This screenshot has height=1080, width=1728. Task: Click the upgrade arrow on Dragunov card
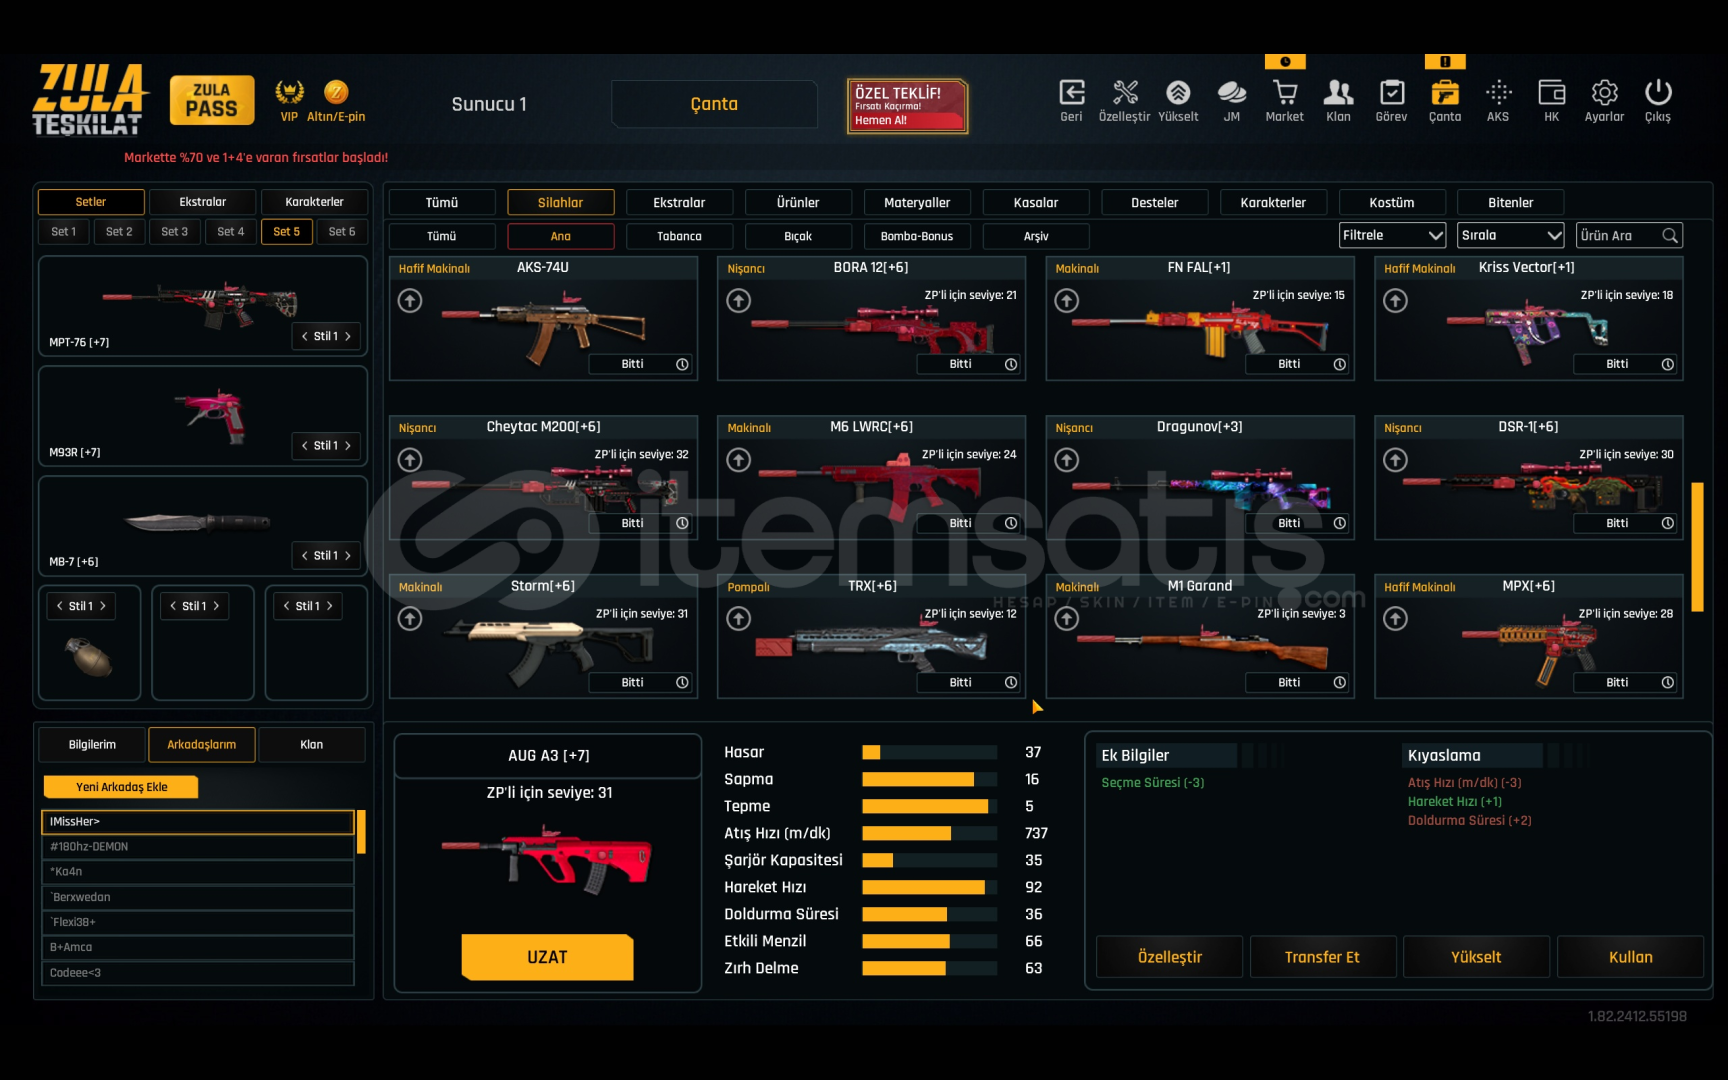click(x=1067, y=459)
